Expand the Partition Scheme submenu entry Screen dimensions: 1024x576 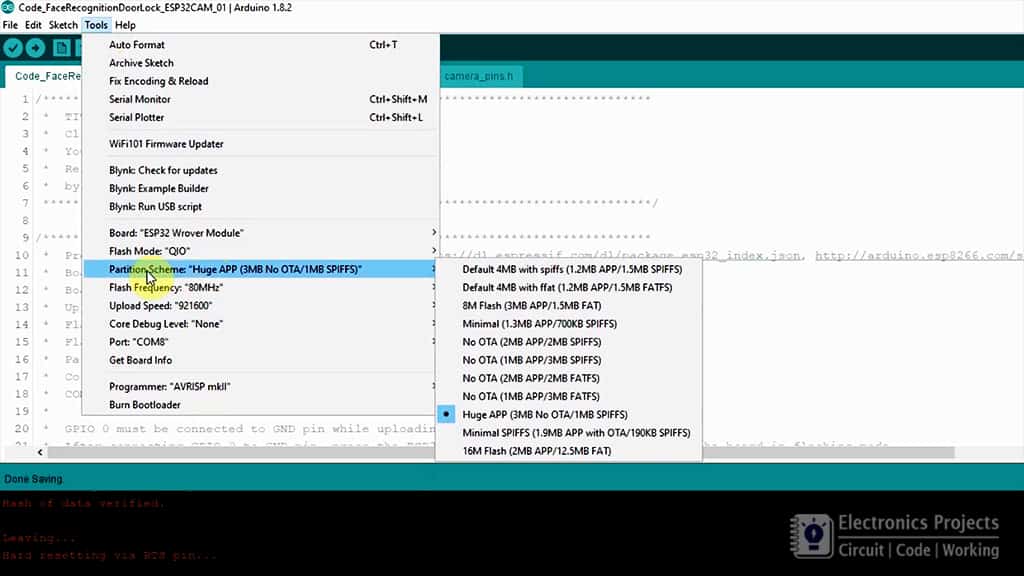(x=261, y=269)
